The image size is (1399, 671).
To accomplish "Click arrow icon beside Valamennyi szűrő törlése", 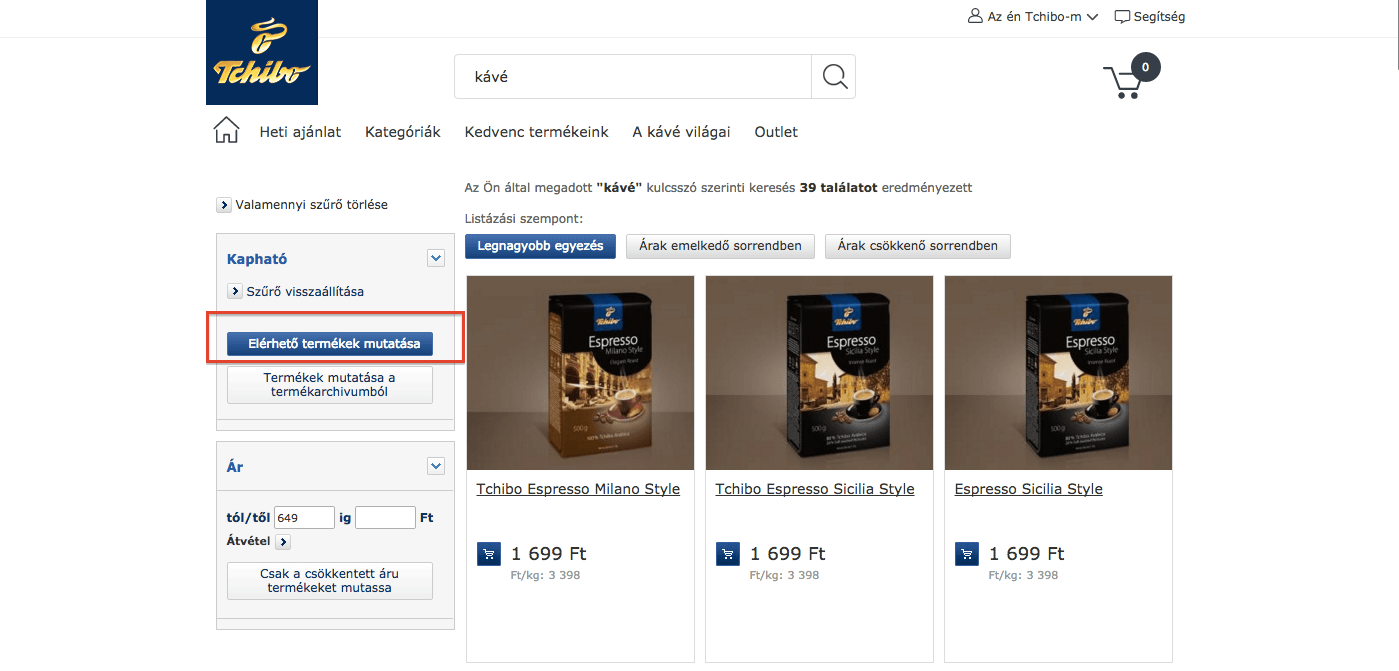I will coord(224,205).
